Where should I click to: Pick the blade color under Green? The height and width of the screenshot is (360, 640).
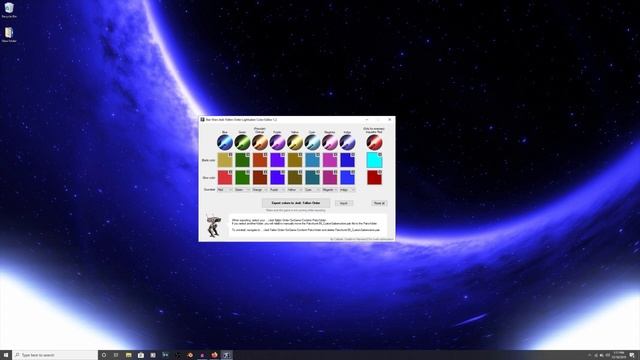coord(242,160)
